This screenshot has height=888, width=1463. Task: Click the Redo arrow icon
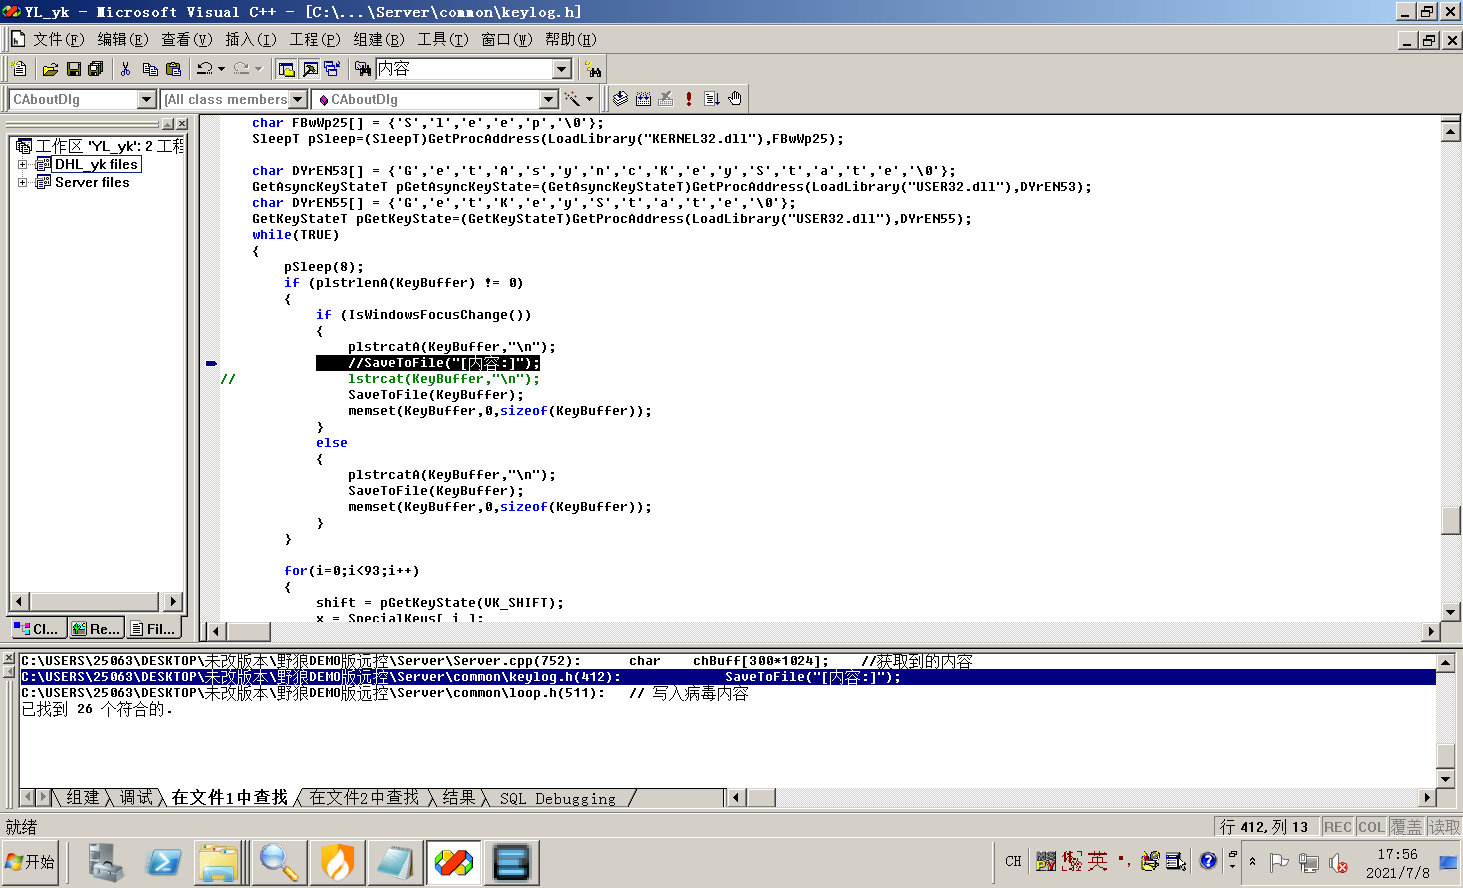(241, 69)
